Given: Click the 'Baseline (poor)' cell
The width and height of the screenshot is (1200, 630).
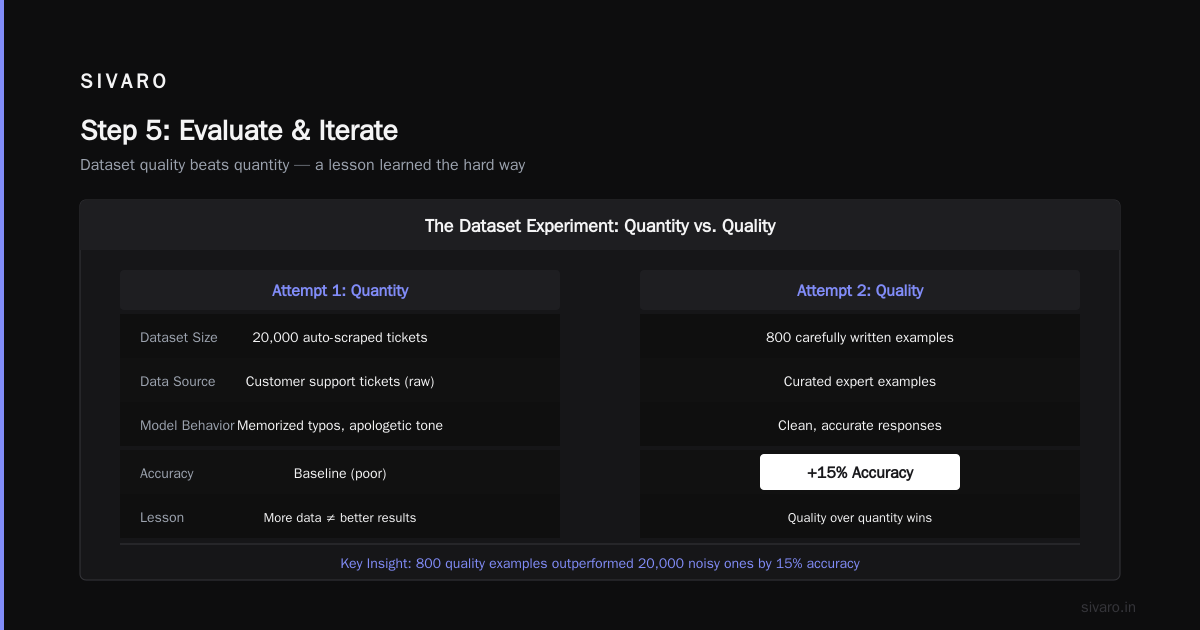Looking at the screenshot, I should pos(340,474).
